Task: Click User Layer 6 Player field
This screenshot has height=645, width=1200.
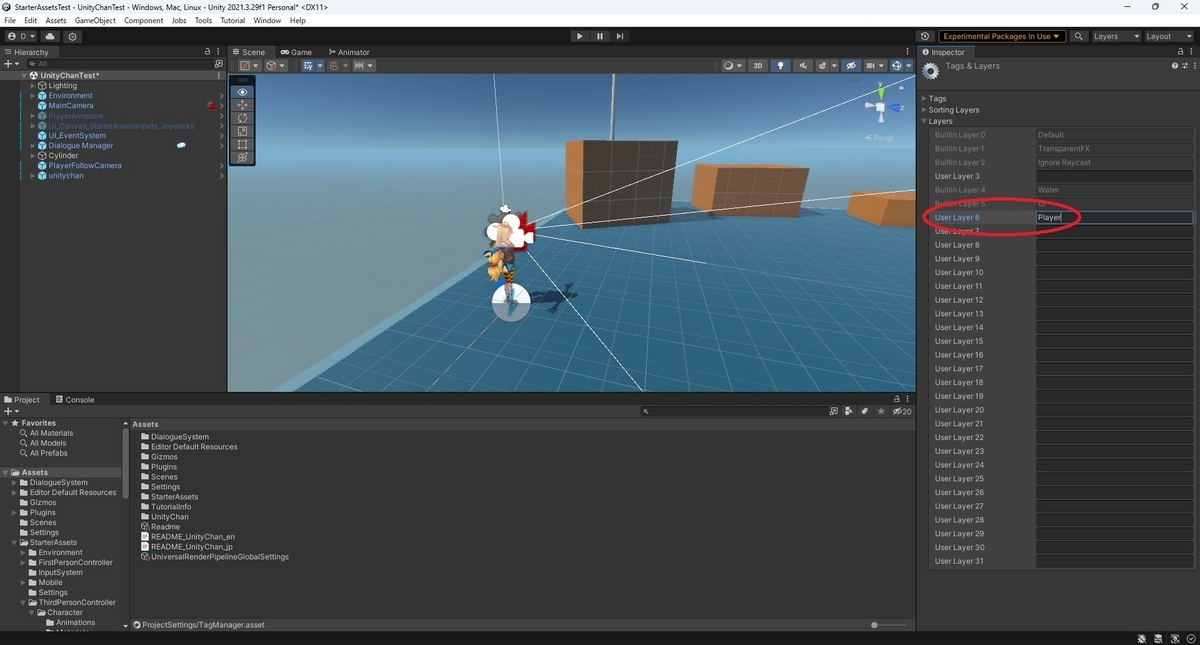Action: (x=1115, y=217)
